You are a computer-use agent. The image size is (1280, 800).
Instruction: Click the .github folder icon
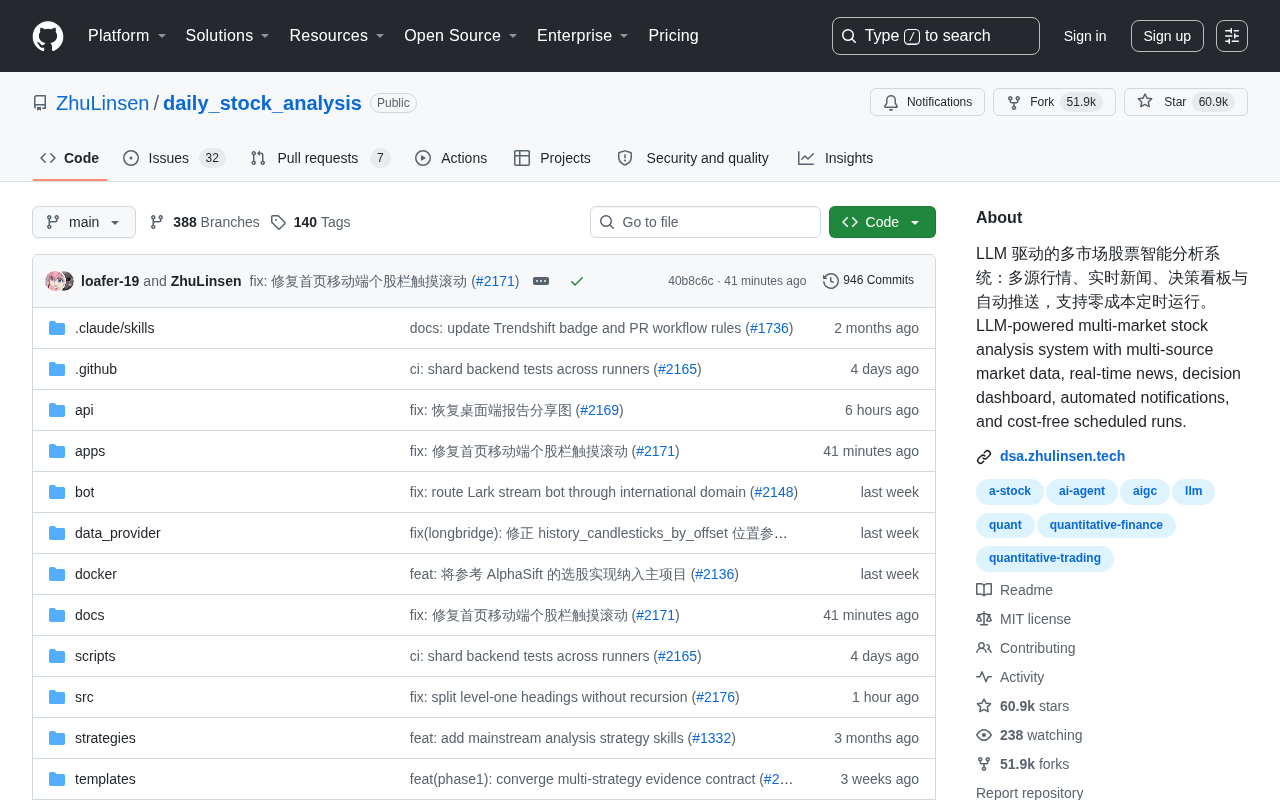tap(57, 369)
